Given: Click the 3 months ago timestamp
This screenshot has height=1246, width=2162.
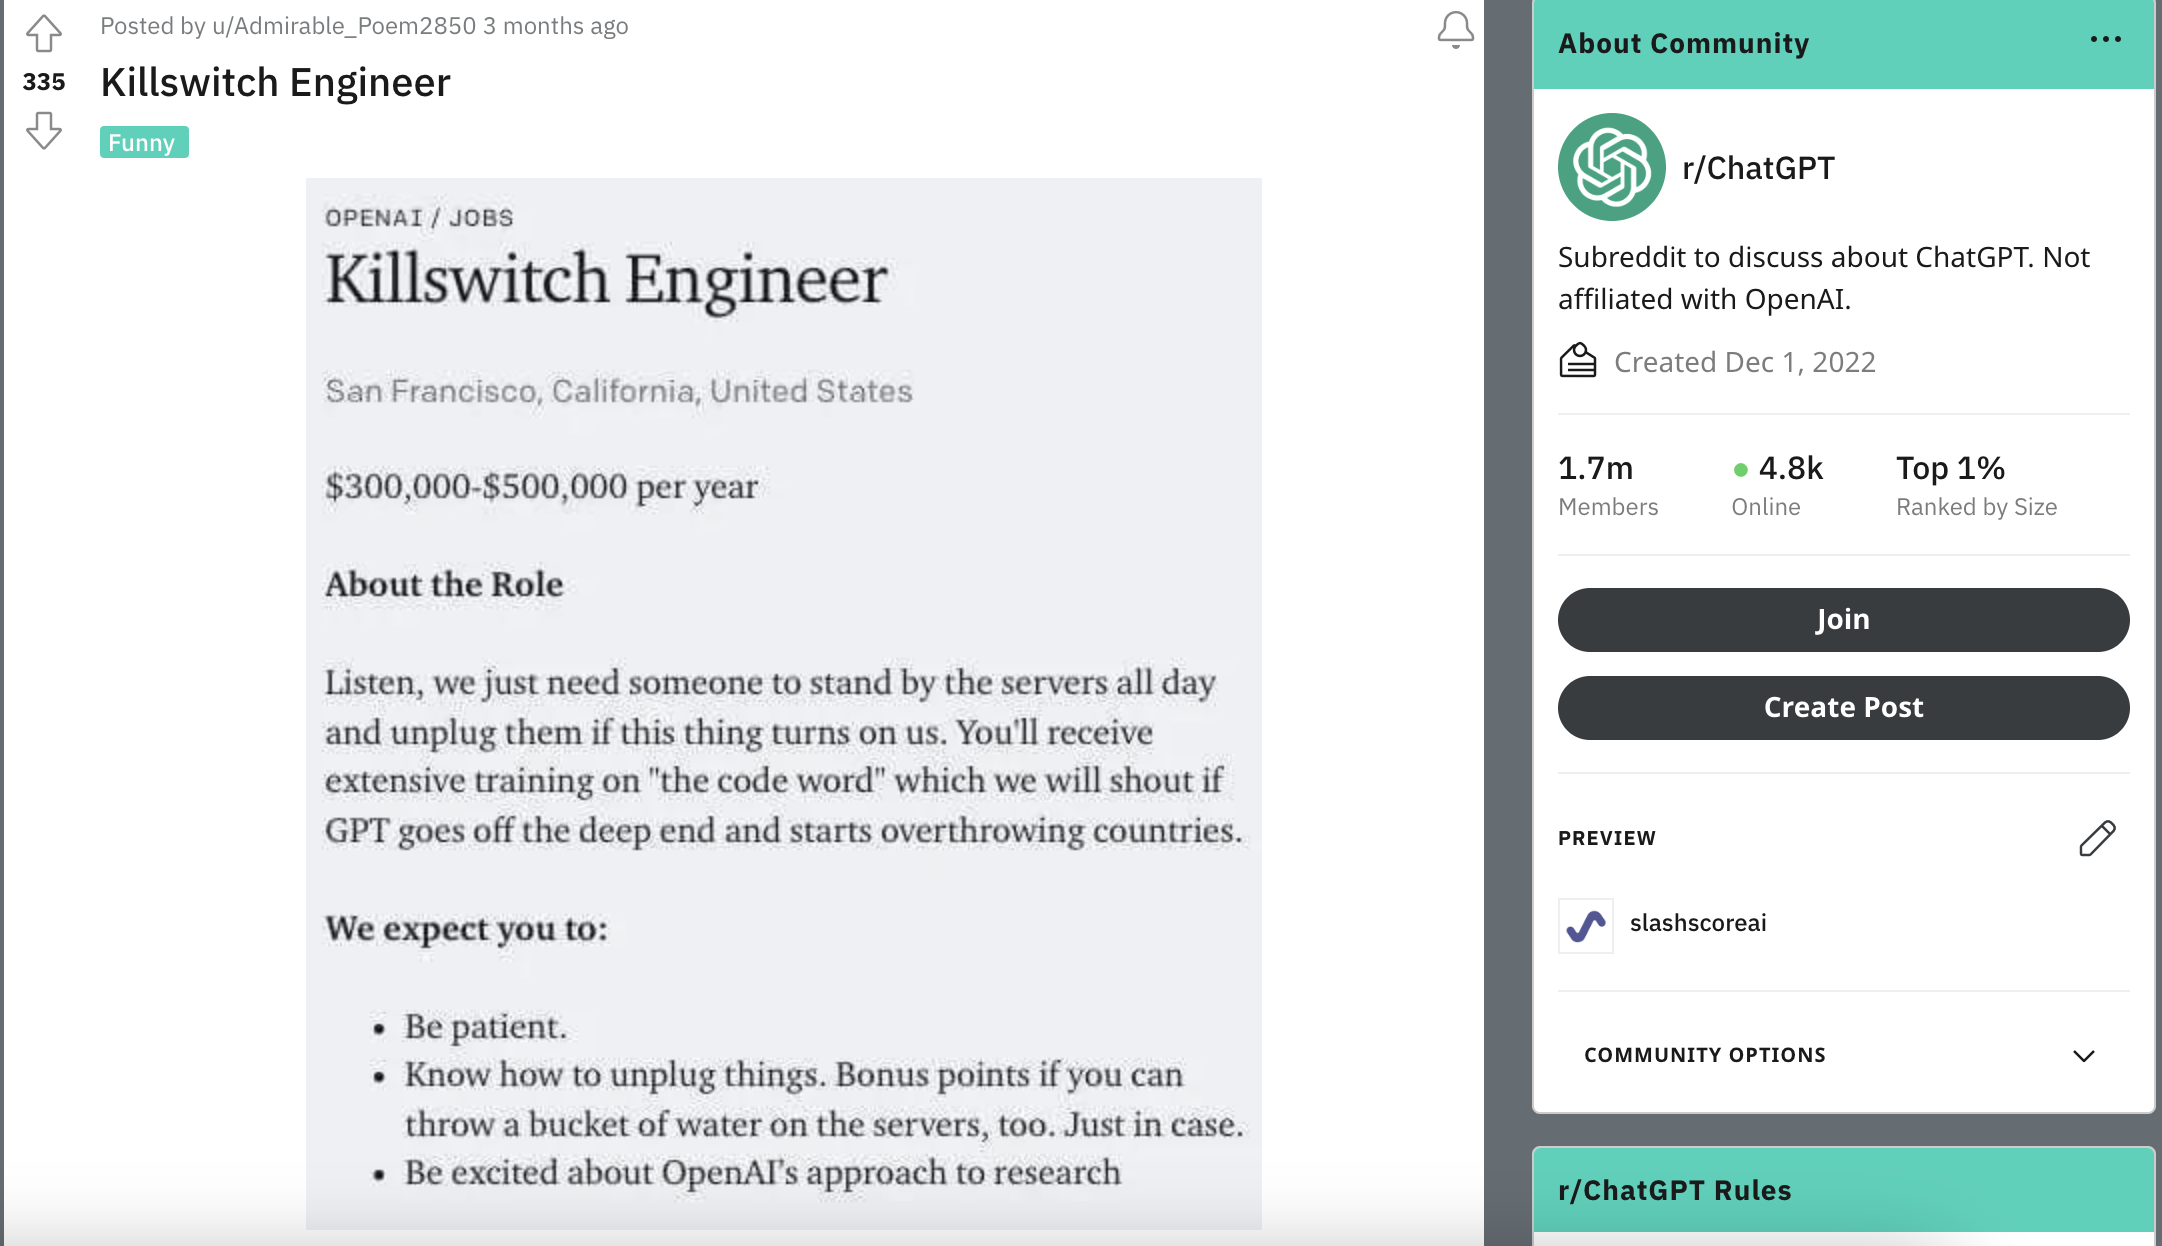Looking at the screenshot, I should click(556, 26).
